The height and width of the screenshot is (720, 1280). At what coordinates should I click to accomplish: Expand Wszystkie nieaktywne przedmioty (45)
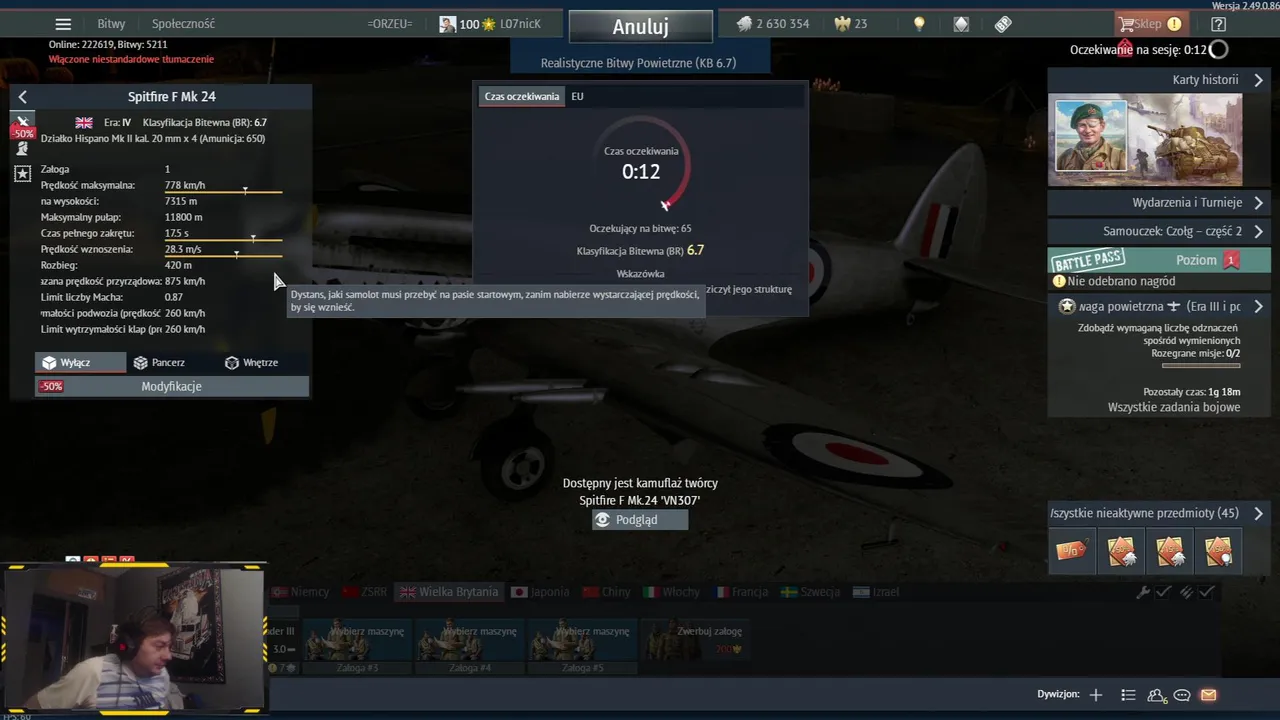(1159, 514)
